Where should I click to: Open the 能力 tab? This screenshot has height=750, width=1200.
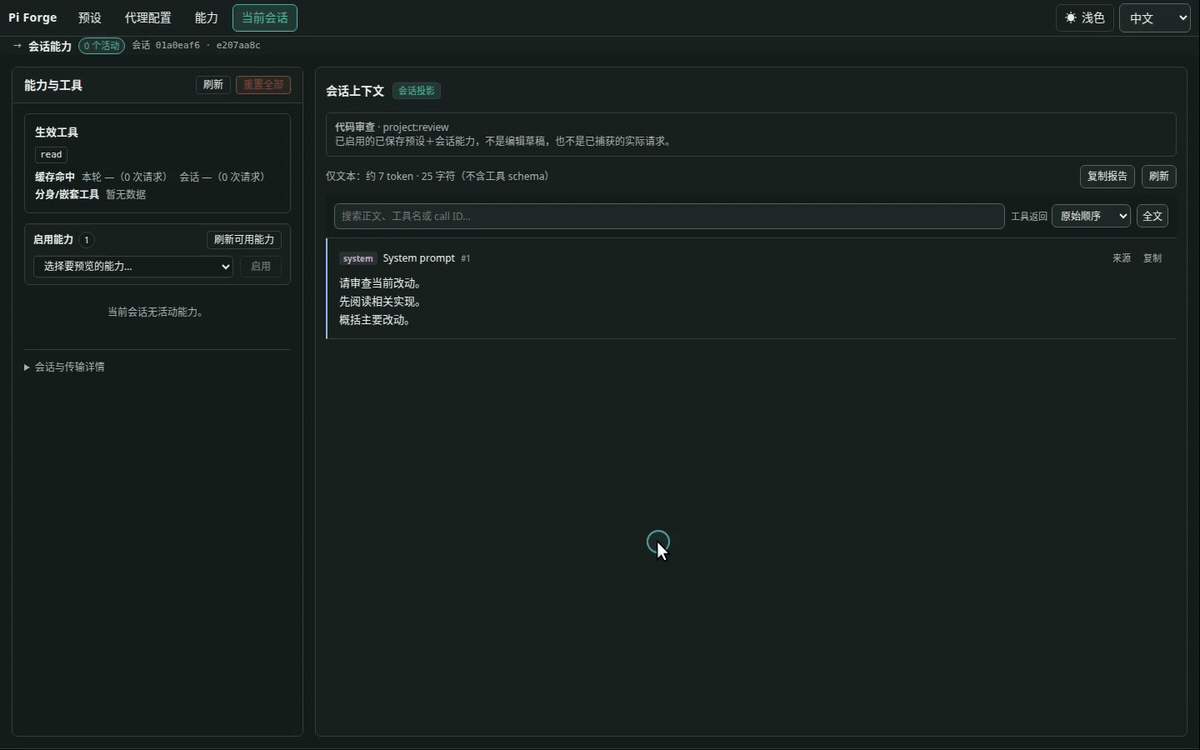206,18
